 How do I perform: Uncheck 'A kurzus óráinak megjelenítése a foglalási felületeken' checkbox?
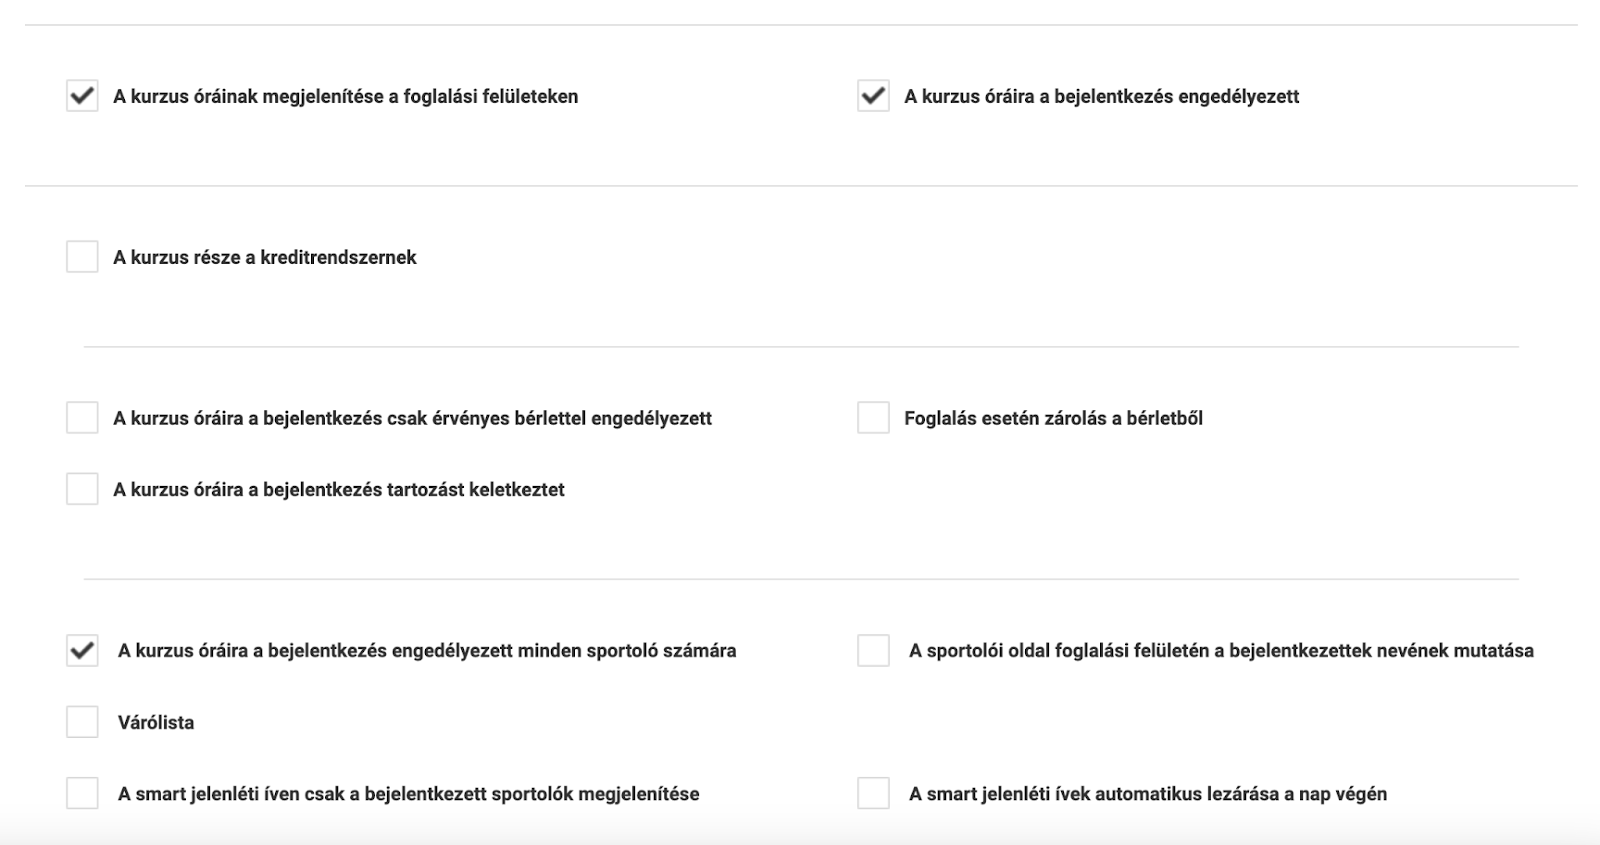coord(82,96)
